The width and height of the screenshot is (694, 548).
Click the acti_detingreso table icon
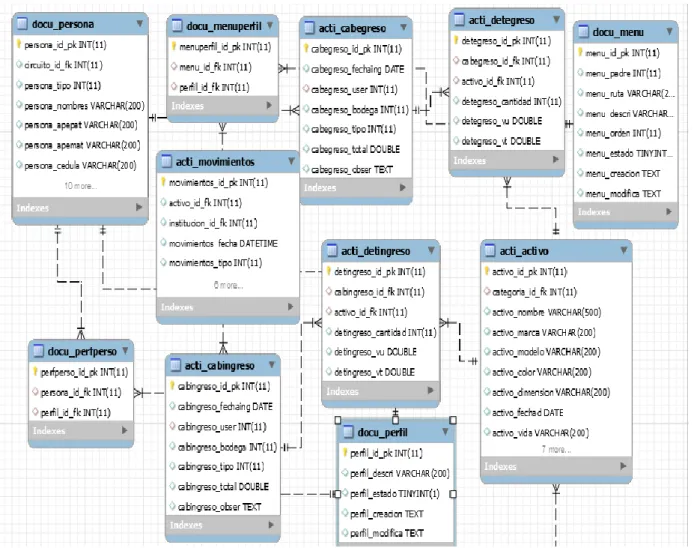coord(332,251)
